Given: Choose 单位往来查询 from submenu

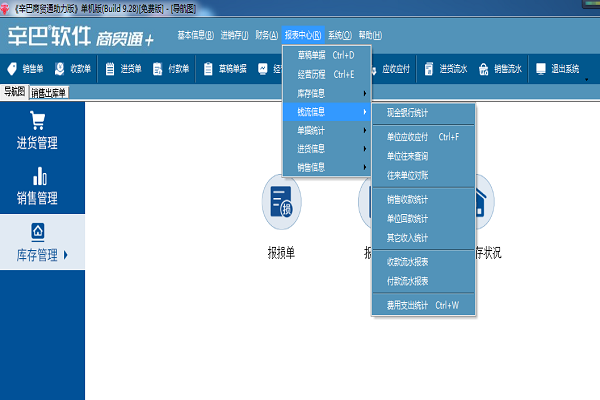Looking at the screenshot, I should (x=424, y=156).
